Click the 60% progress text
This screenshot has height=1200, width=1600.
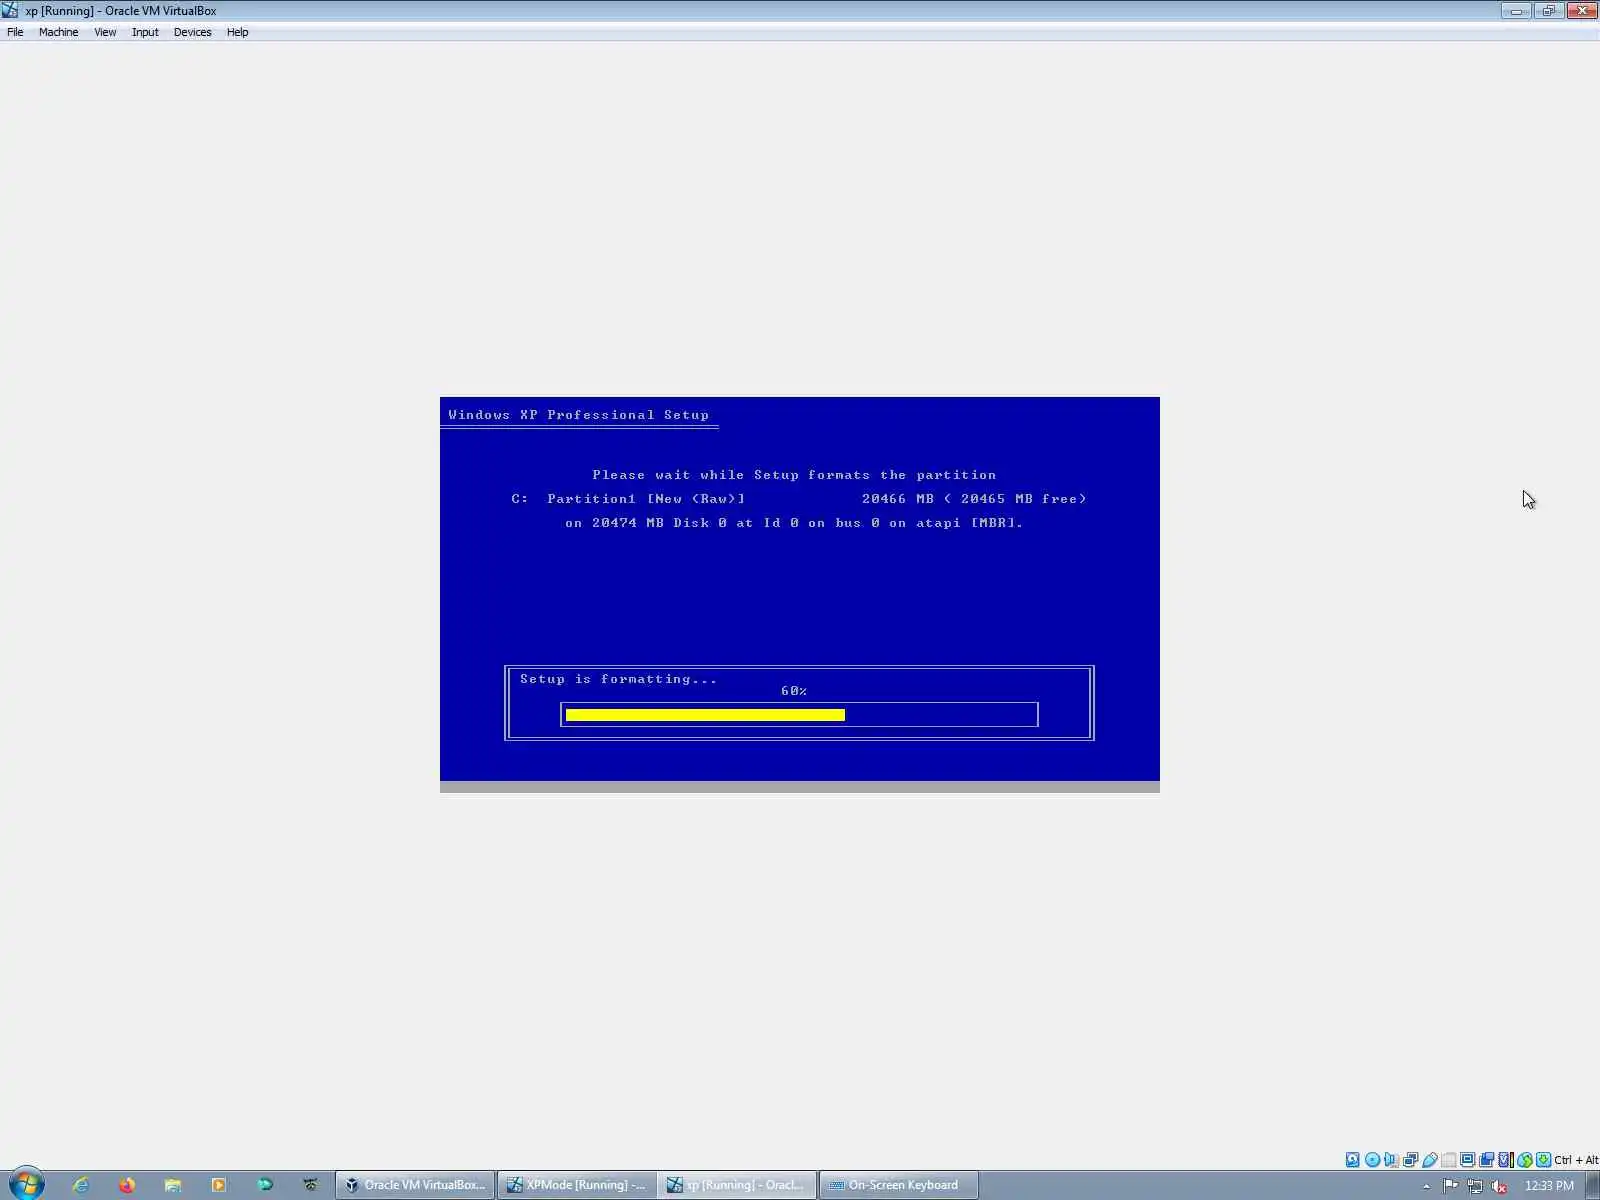(794, 691)
